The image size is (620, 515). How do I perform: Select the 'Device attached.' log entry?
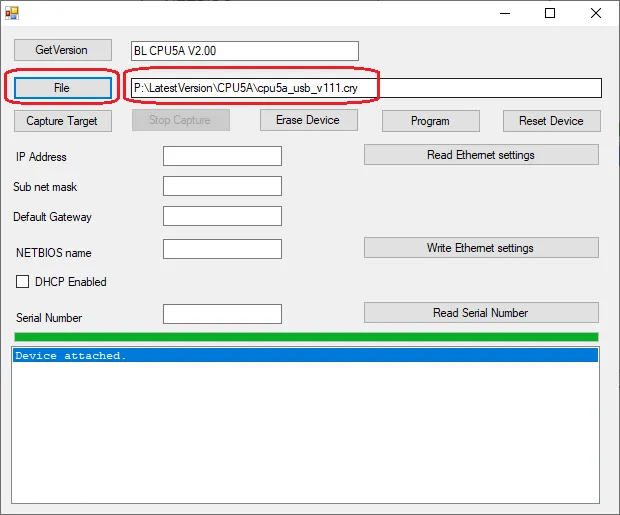pos(305,355)
